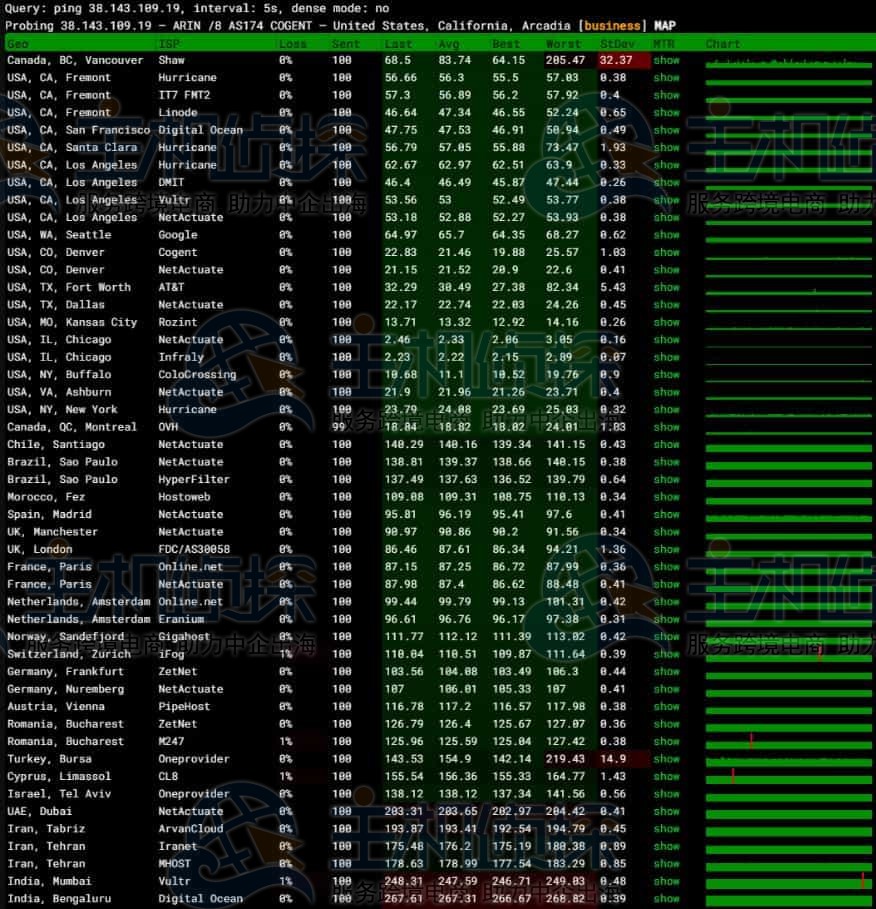Select the 'Israel, Tel Aviv' geo cell
The image size is (876, 909).
point(59,794)
